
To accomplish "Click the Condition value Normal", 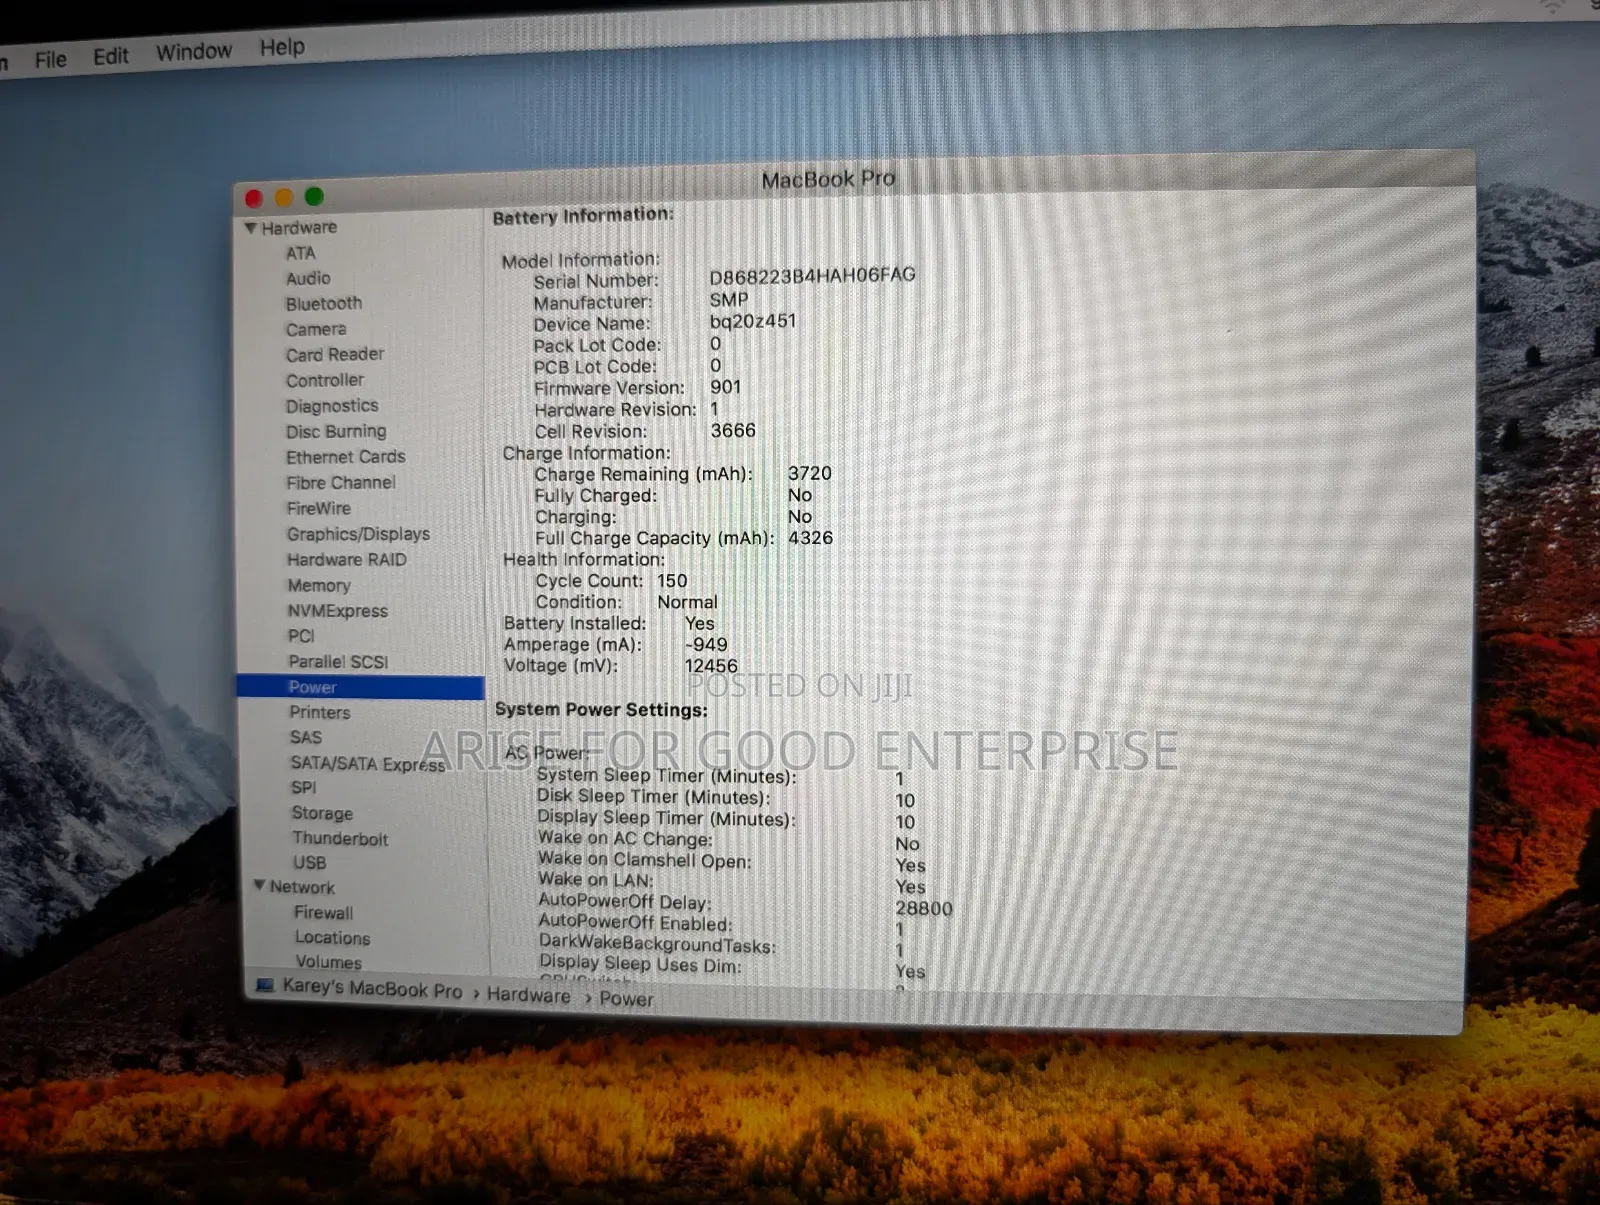I will 687,602.
